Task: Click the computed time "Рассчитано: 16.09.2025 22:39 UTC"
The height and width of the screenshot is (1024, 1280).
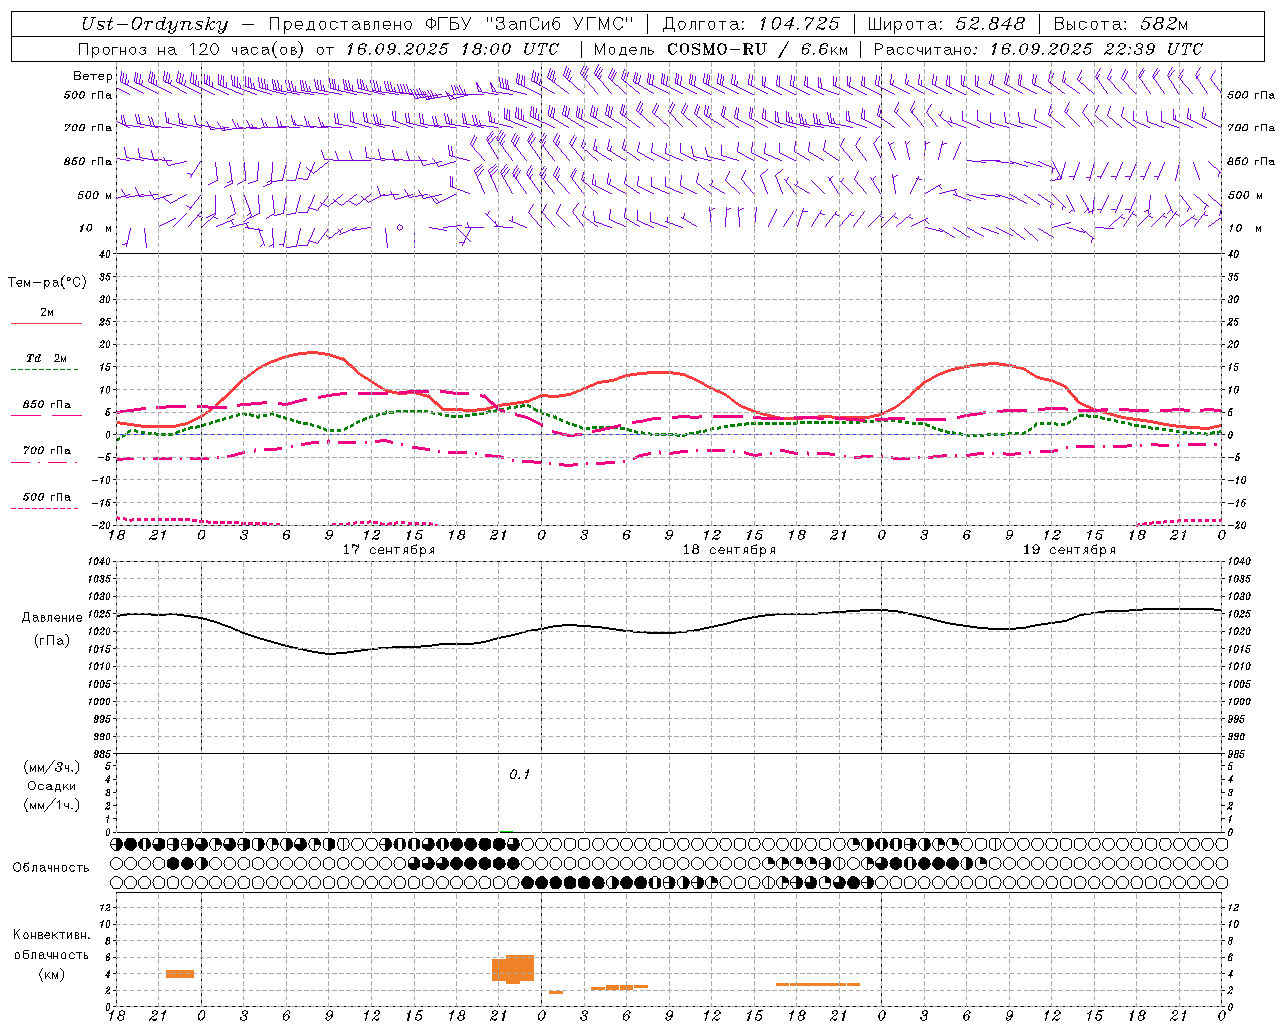Action: [1038, 48]
